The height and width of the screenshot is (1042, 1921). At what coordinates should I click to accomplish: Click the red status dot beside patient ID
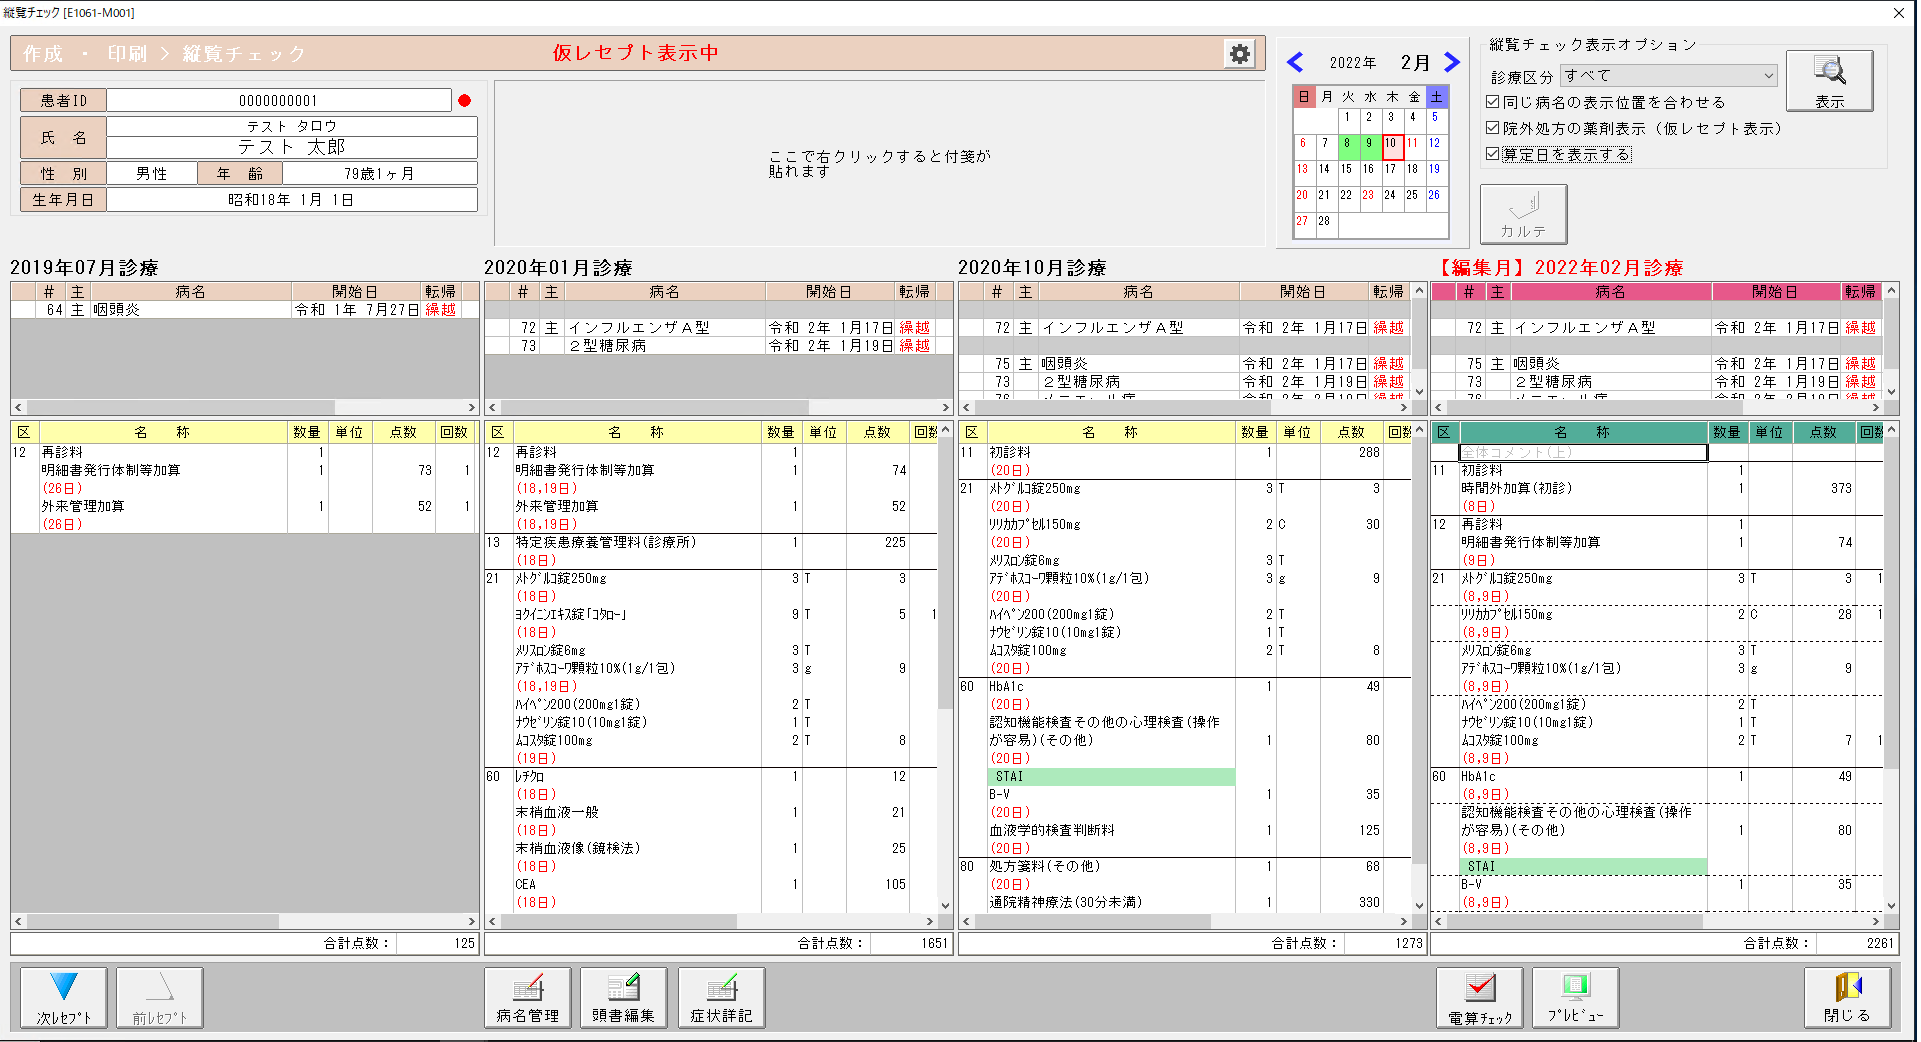(464, 100)
